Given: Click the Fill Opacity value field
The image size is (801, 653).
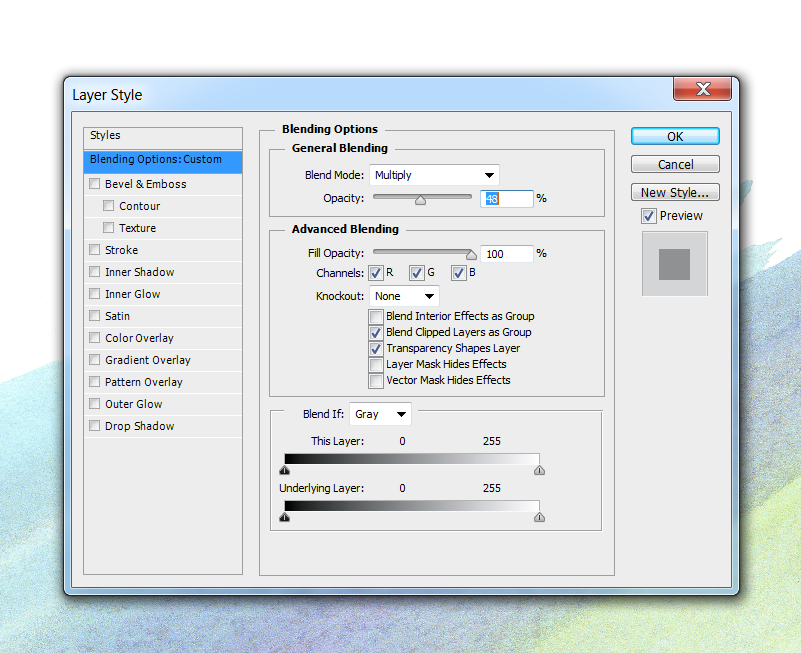Looking at the screenshot, I should (x=506, y=254).
